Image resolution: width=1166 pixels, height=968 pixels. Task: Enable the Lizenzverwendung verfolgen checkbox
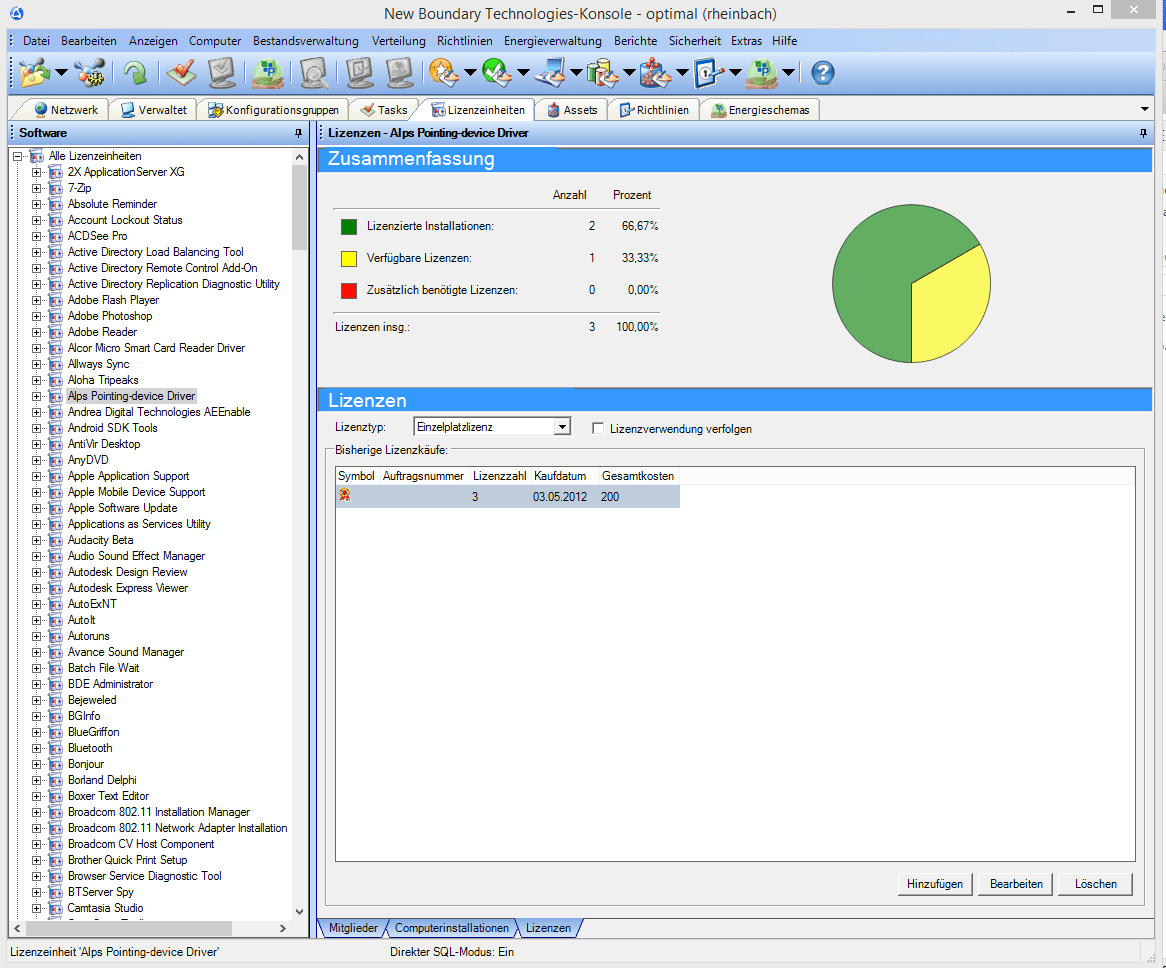coord(597,429)
